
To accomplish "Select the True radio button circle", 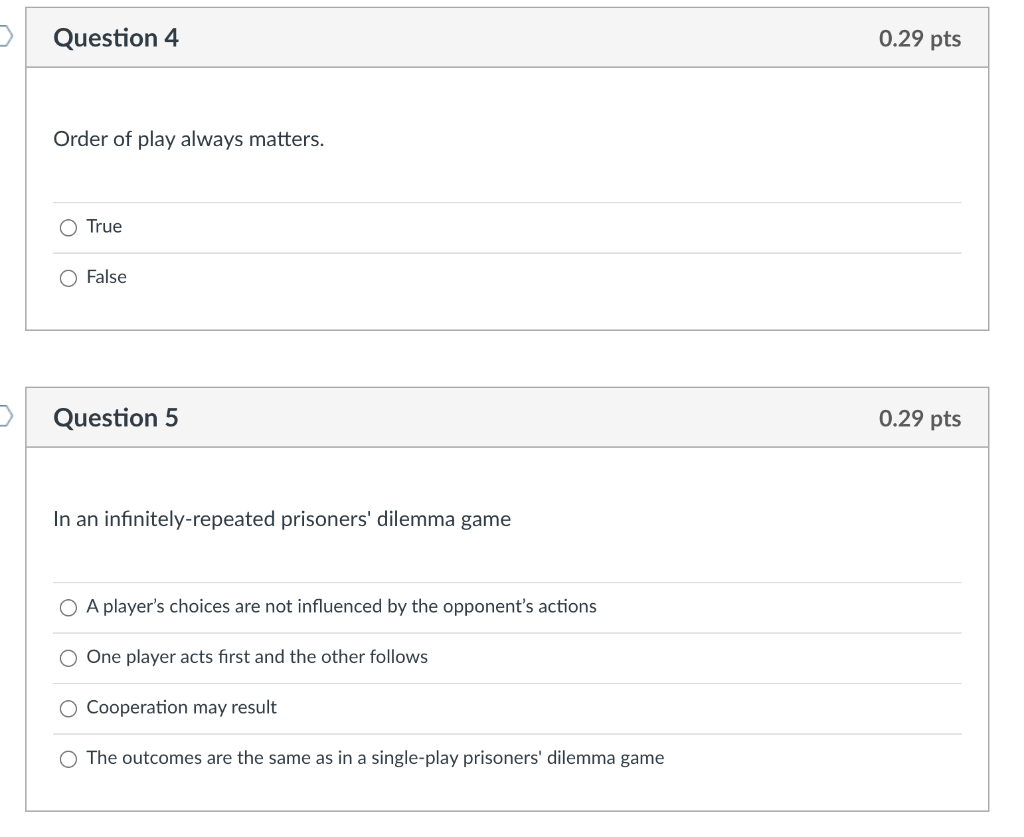I will tap(68, 228).
